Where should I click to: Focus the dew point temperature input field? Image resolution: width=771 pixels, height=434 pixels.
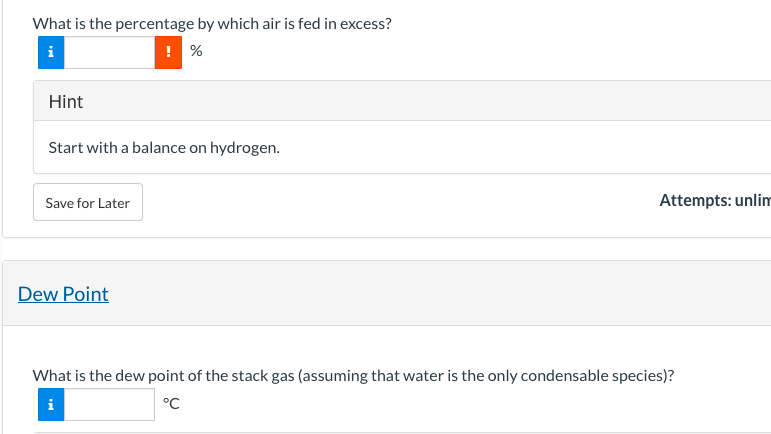point(109,405)
